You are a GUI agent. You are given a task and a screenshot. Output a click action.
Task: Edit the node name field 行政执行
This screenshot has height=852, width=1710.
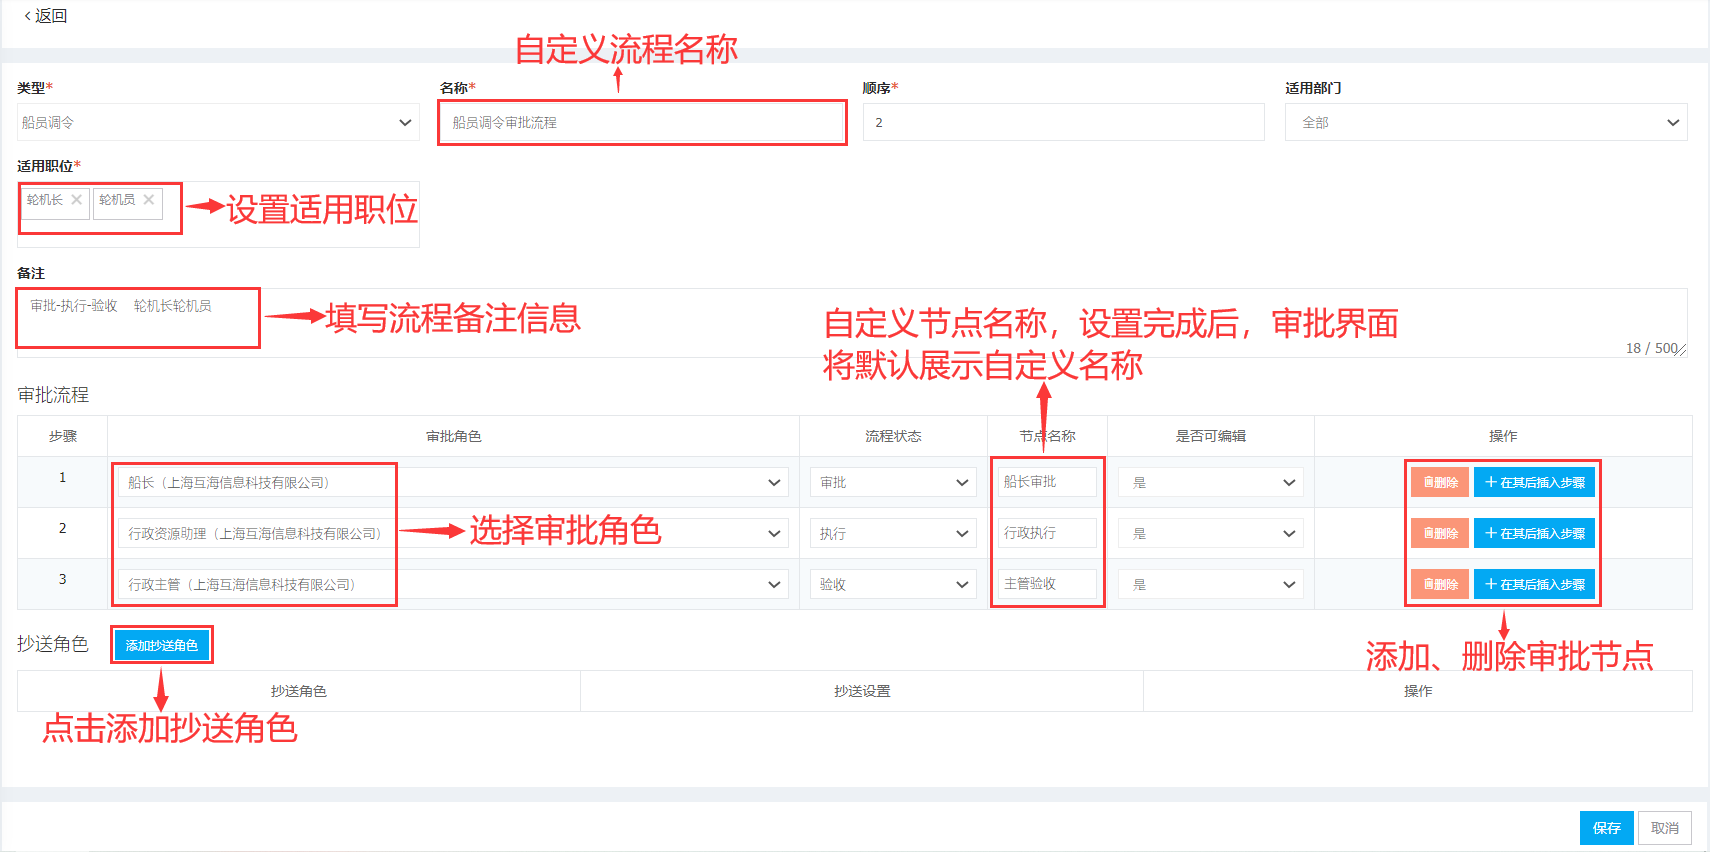point(1047,533)
